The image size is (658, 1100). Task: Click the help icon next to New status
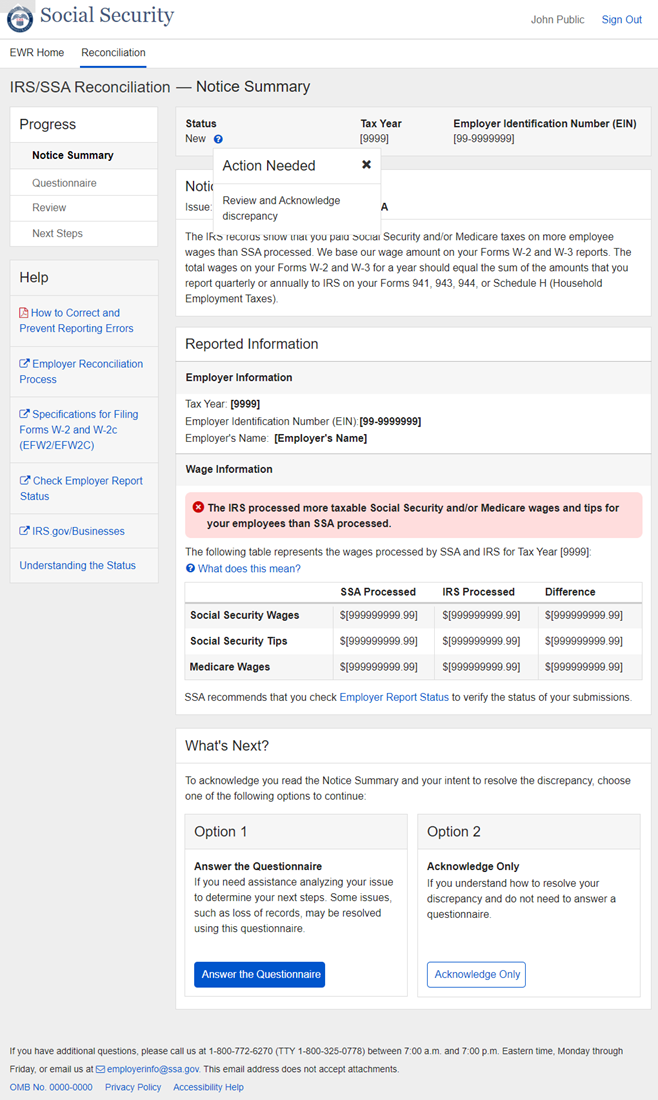coord(218,139)
